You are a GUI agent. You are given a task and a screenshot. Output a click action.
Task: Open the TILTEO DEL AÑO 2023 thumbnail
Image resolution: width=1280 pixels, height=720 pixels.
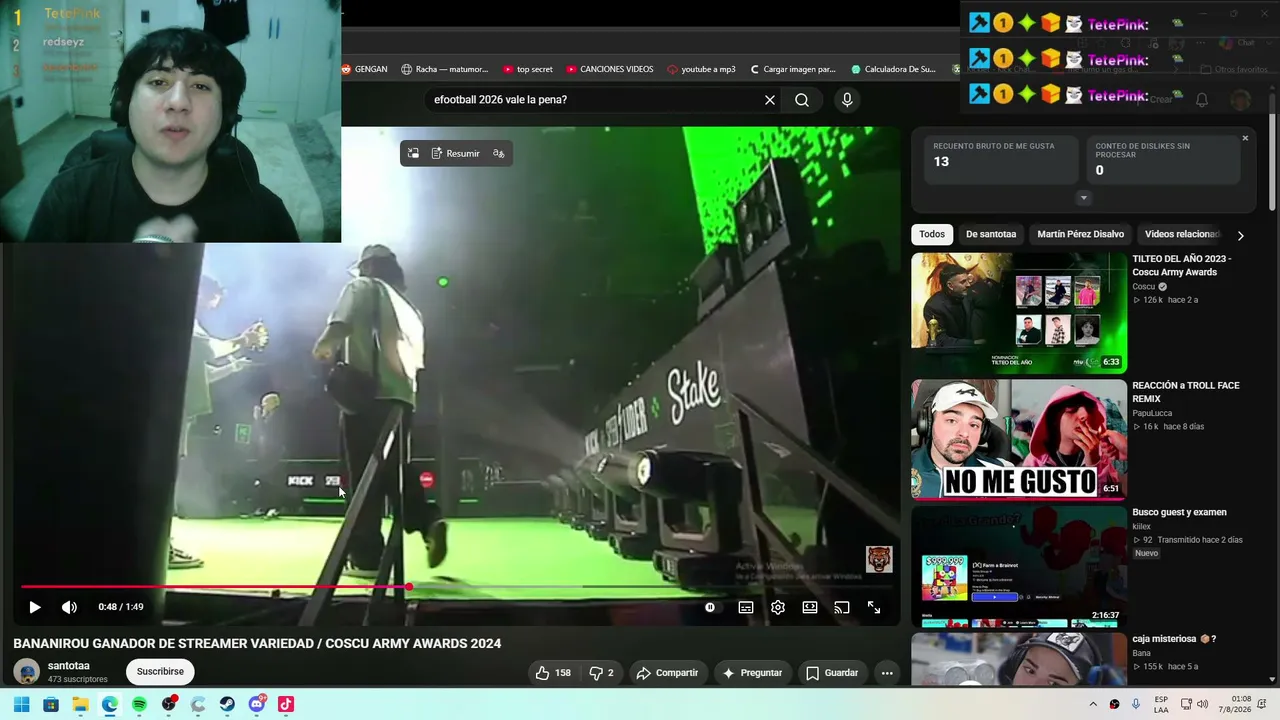tap(1019, 313)
